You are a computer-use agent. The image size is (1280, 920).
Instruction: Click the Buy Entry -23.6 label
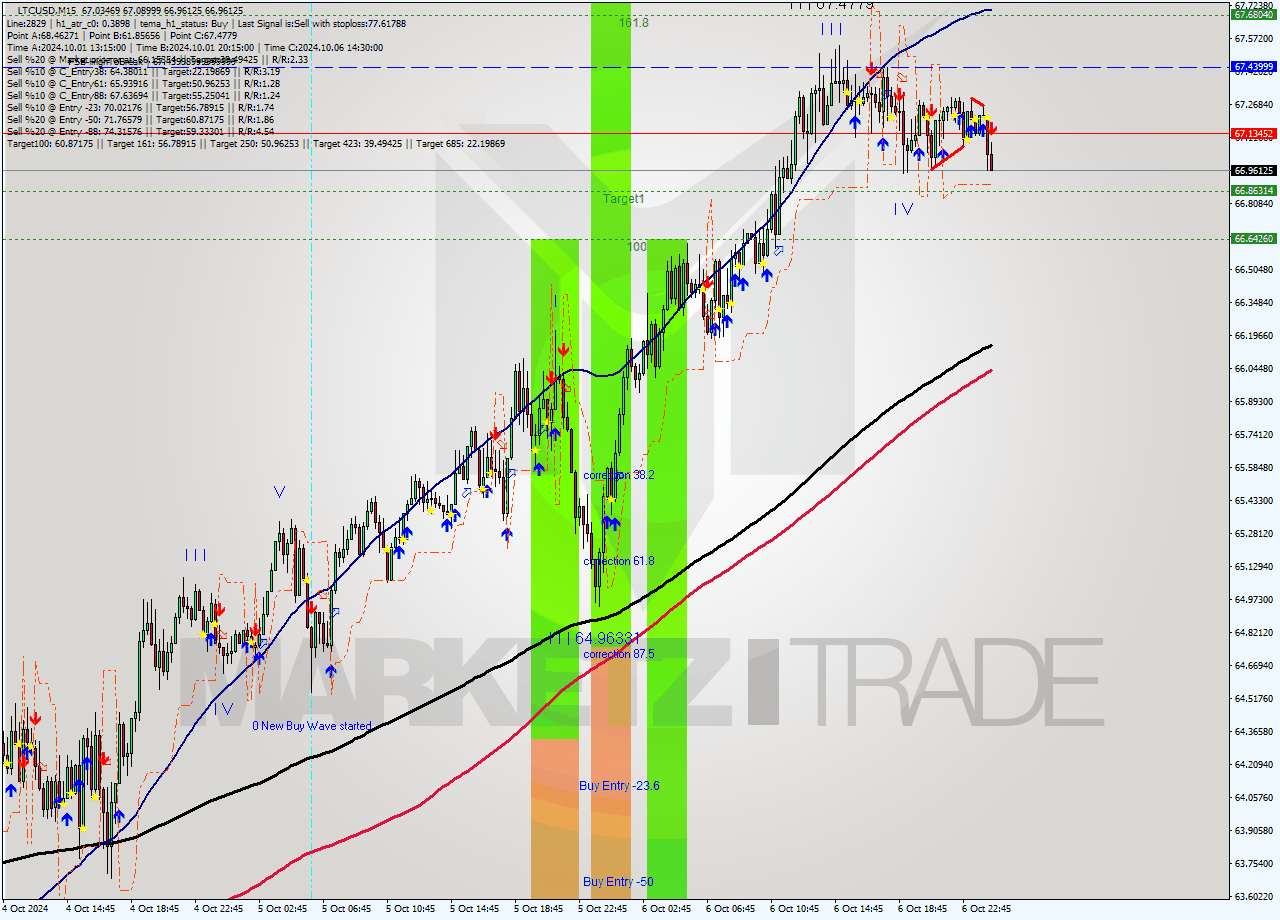pyautogui.click(x=619, y=786)
